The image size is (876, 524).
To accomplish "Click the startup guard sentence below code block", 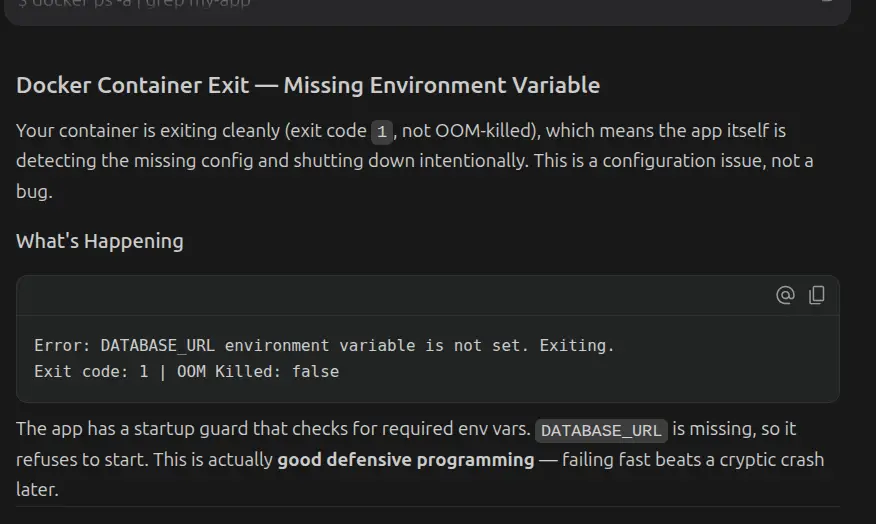I will (273, 429).
